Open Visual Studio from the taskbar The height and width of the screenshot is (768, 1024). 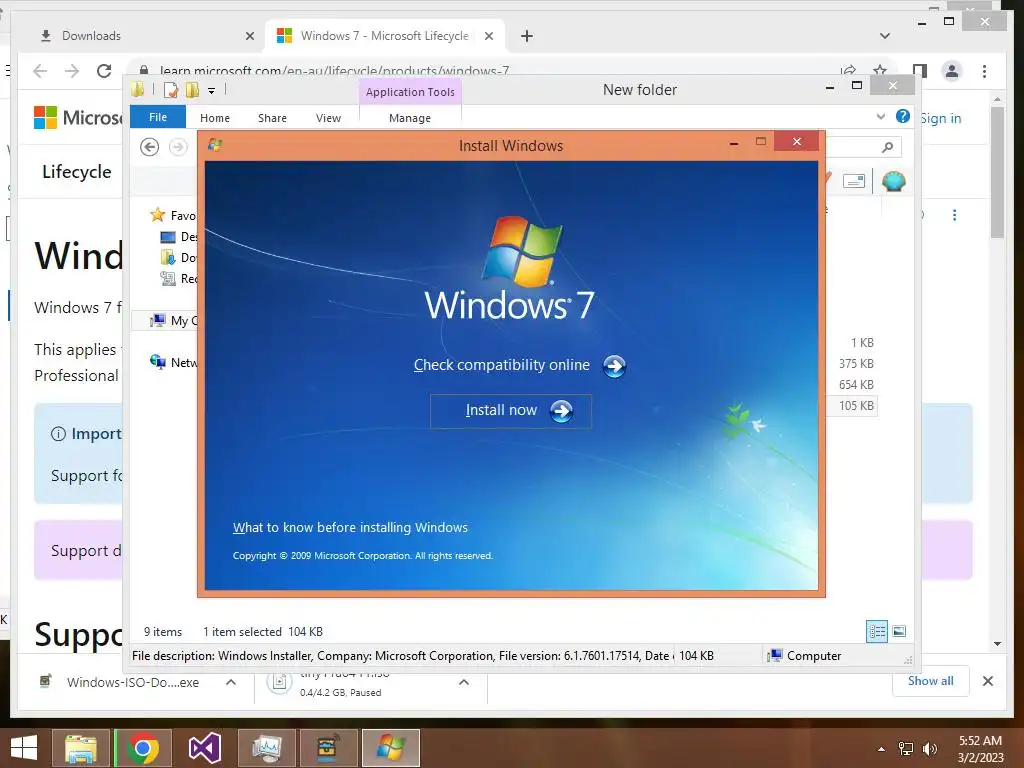205,748
